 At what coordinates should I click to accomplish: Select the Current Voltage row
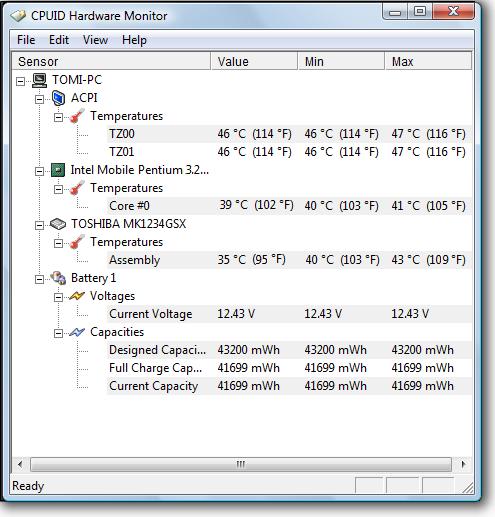coord(289,314)
